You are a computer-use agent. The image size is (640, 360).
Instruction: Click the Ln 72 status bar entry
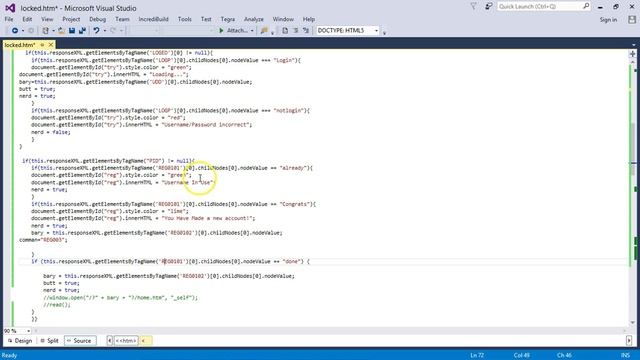pos(477,356)
